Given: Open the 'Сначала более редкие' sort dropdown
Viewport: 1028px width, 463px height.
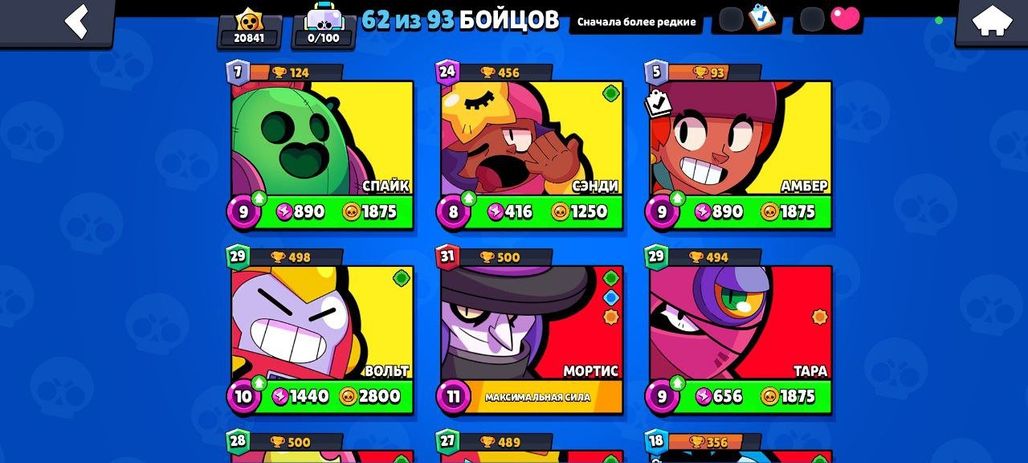Looking at the screenshot, I should [x=636, y=21].
